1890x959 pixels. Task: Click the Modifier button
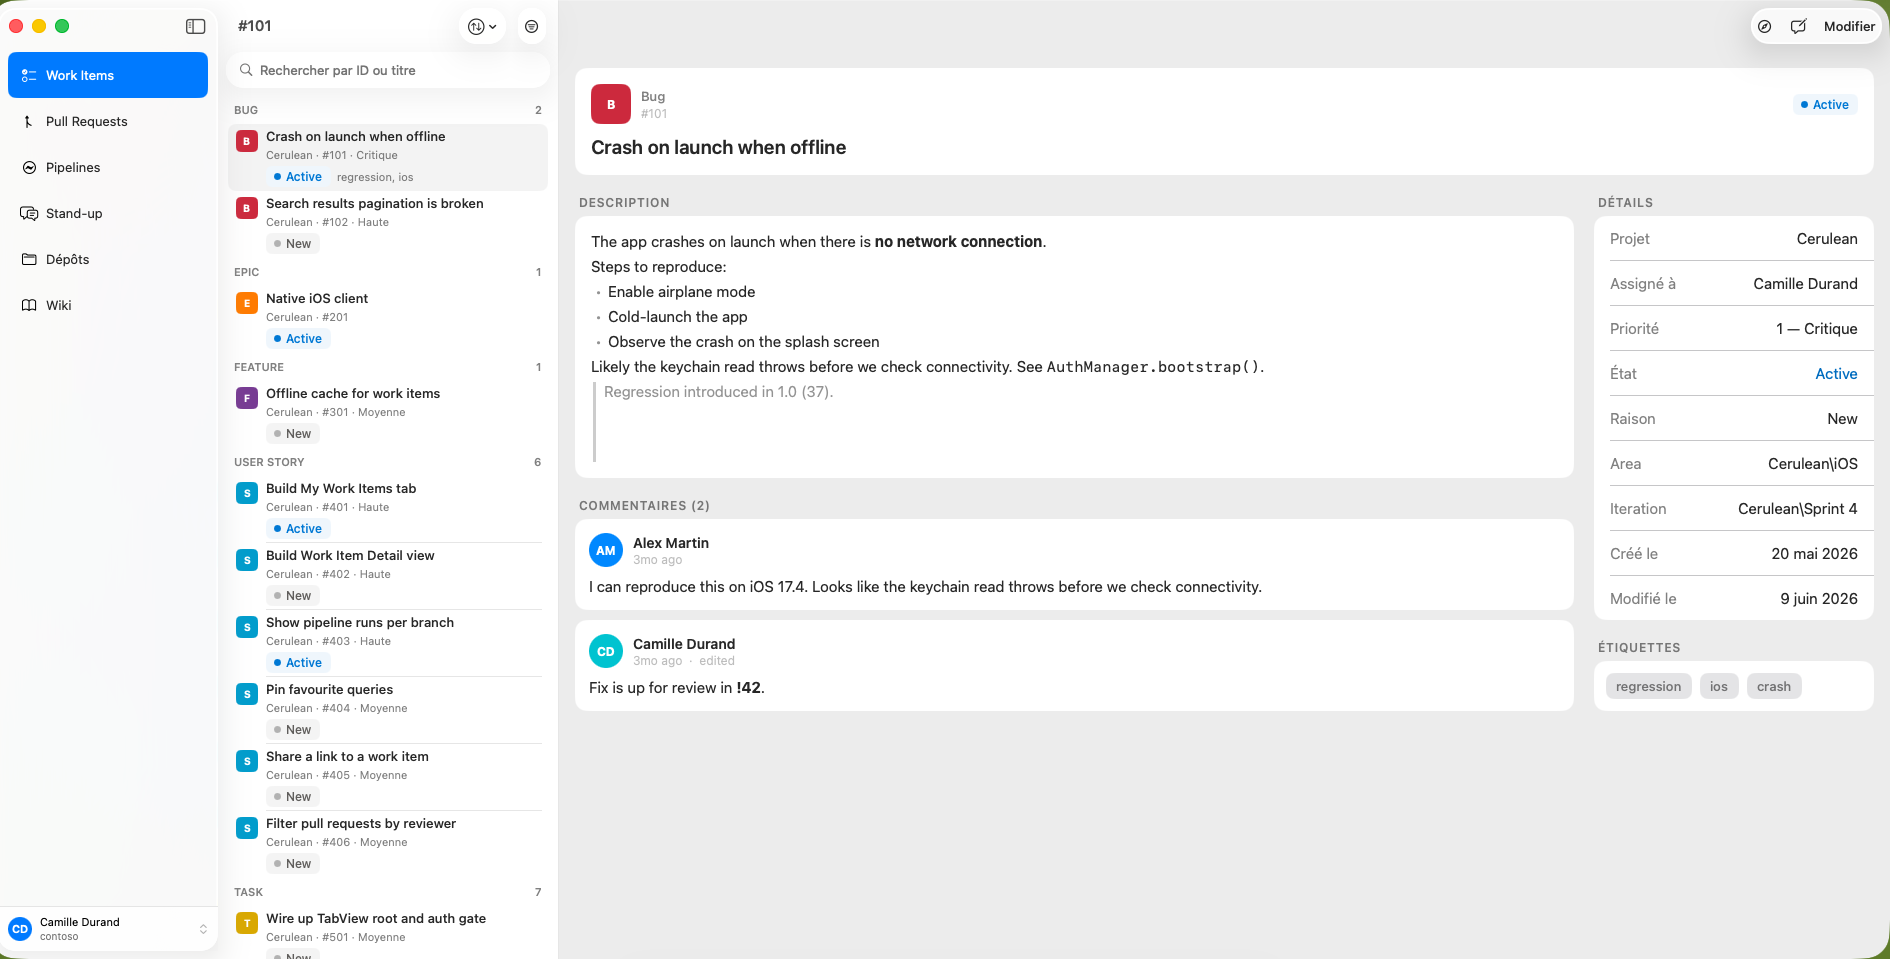pyautogui.click(x=1849, y=27)
